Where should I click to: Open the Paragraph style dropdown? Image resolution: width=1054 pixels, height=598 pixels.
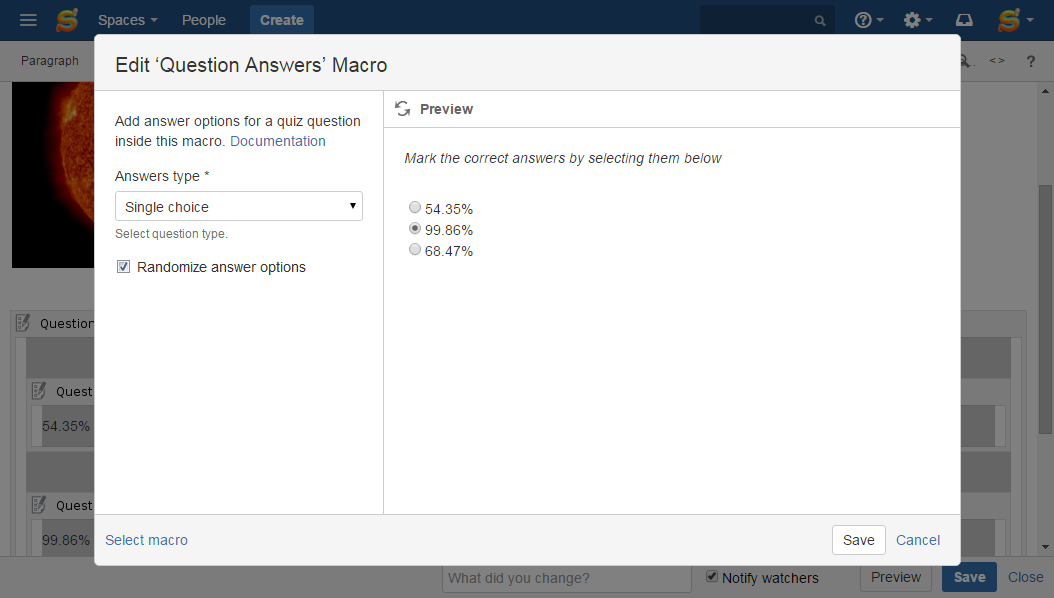click(x=50, y=60)
